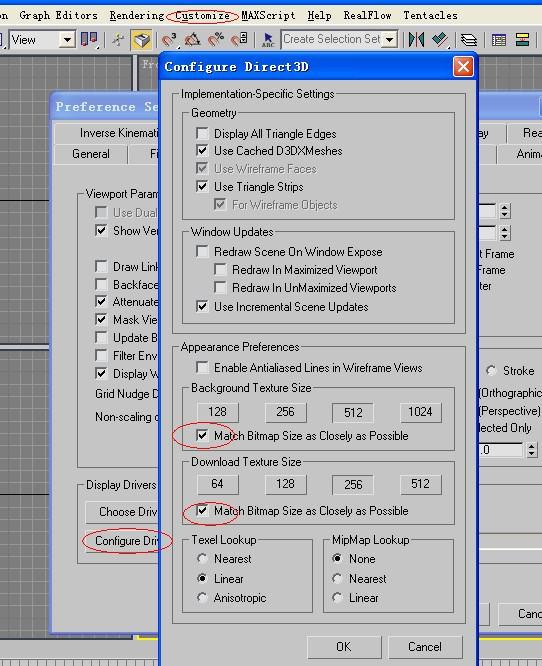Image resolution: width=542 pixels, height=666 pixels.
Task: Set download texture size to 256
Action: 353,485
